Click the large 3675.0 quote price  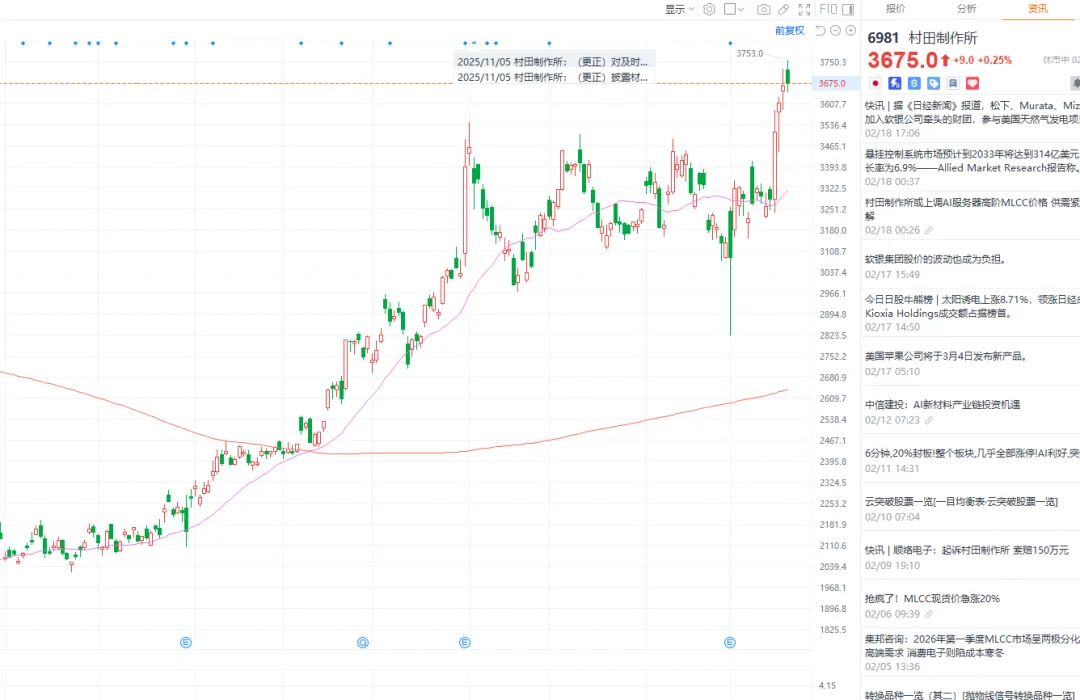(902, 60)
